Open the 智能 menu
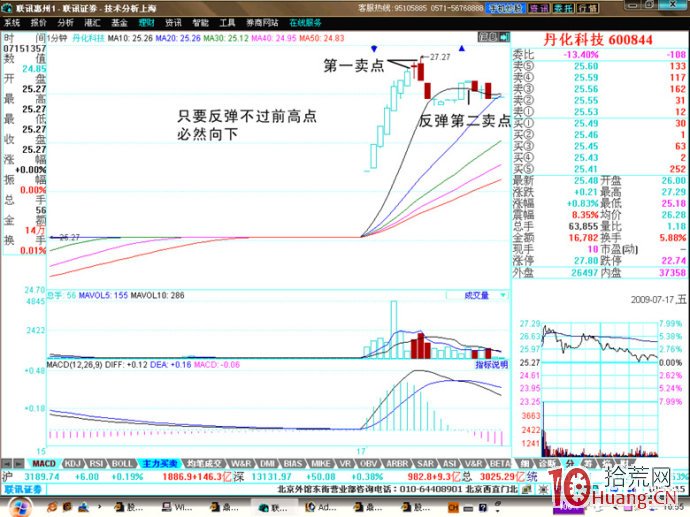Image resolution: width=690 pixels, height=517 pixels. 200,23
